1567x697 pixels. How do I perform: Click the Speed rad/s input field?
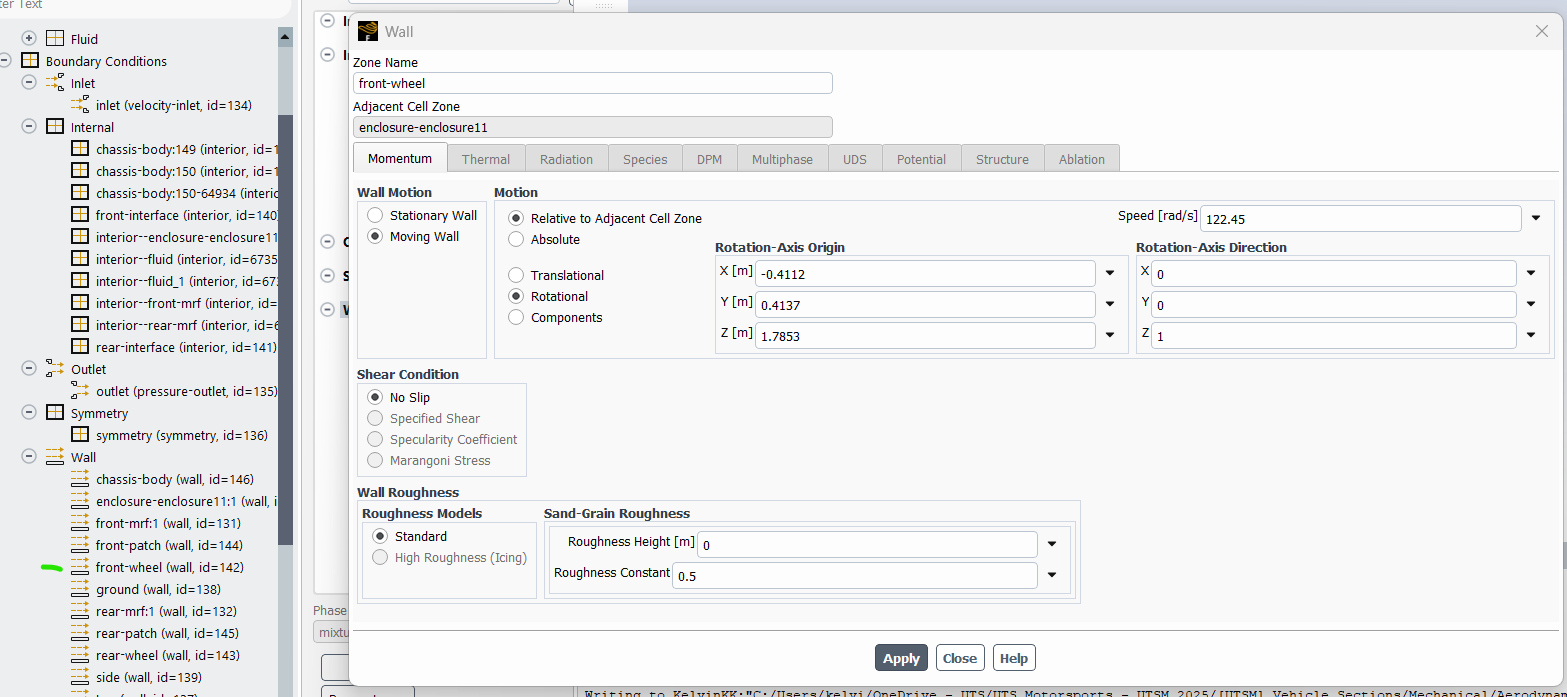point(1361,218)
